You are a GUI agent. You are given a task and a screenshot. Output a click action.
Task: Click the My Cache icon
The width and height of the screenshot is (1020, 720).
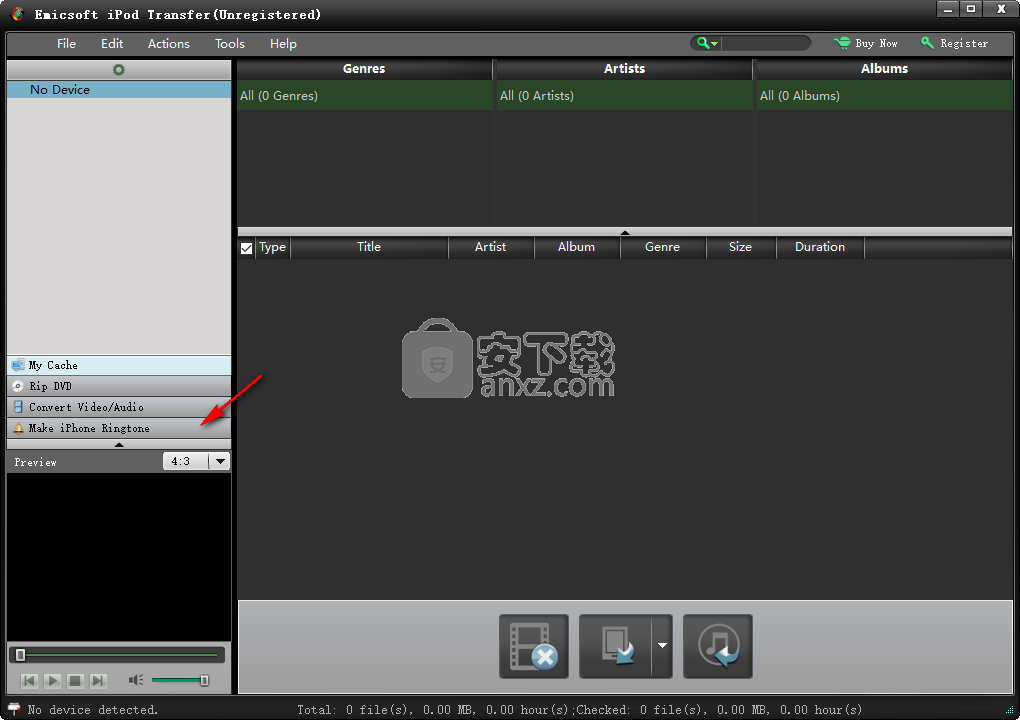(18, 366)
